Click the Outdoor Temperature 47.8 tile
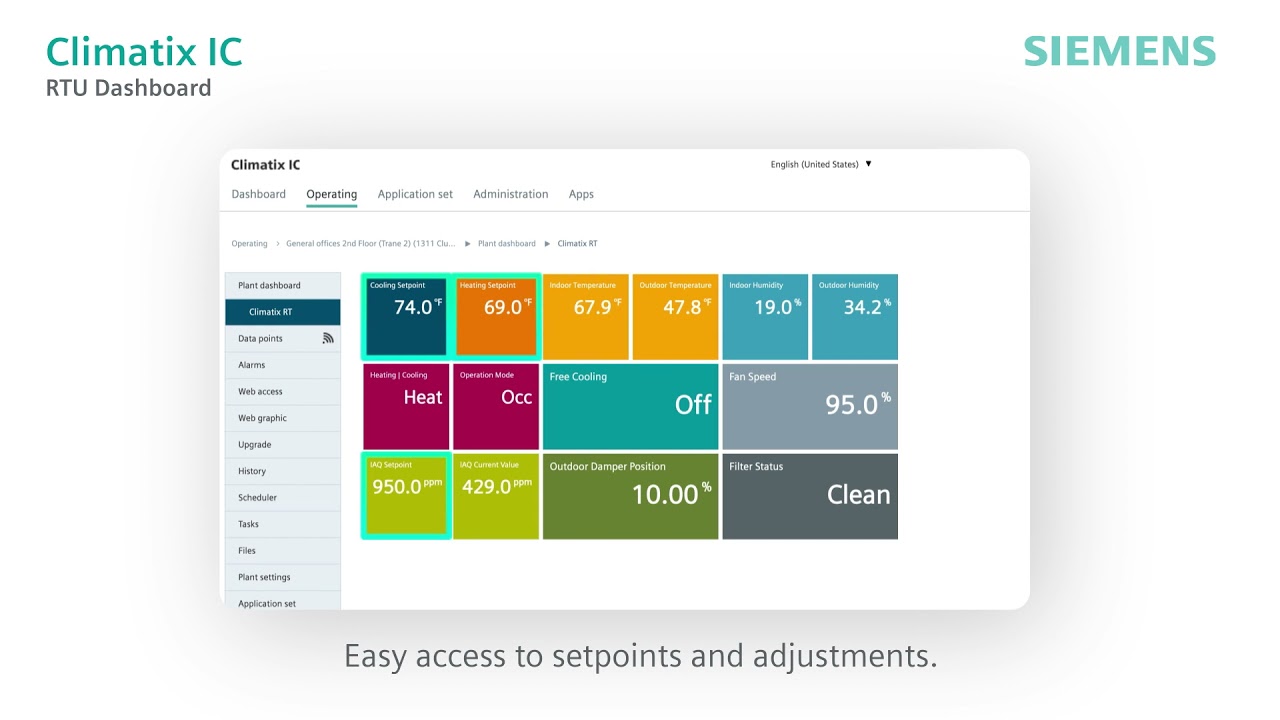The image size is (1280, 720). [x=676, y=317]
